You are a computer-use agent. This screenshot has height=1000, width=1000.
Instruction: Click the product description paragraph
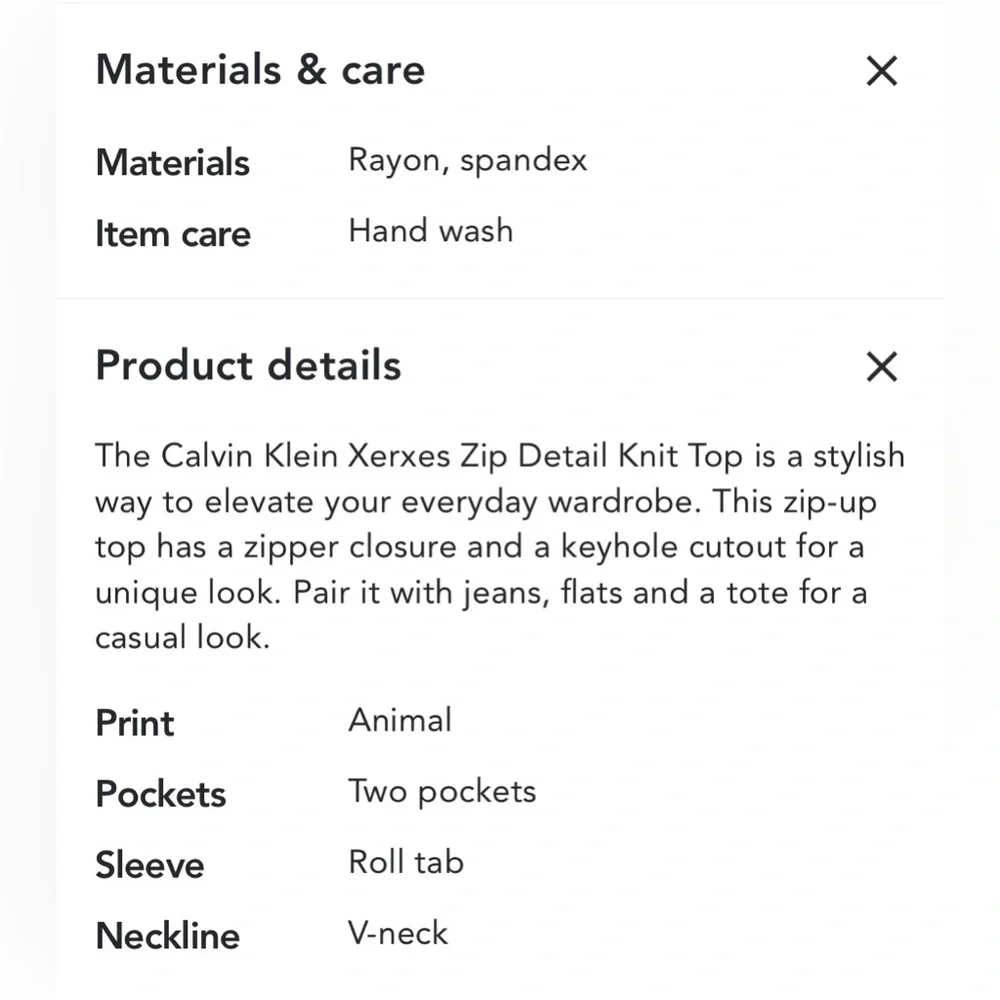pyautogui.click(x=500, y=546)
